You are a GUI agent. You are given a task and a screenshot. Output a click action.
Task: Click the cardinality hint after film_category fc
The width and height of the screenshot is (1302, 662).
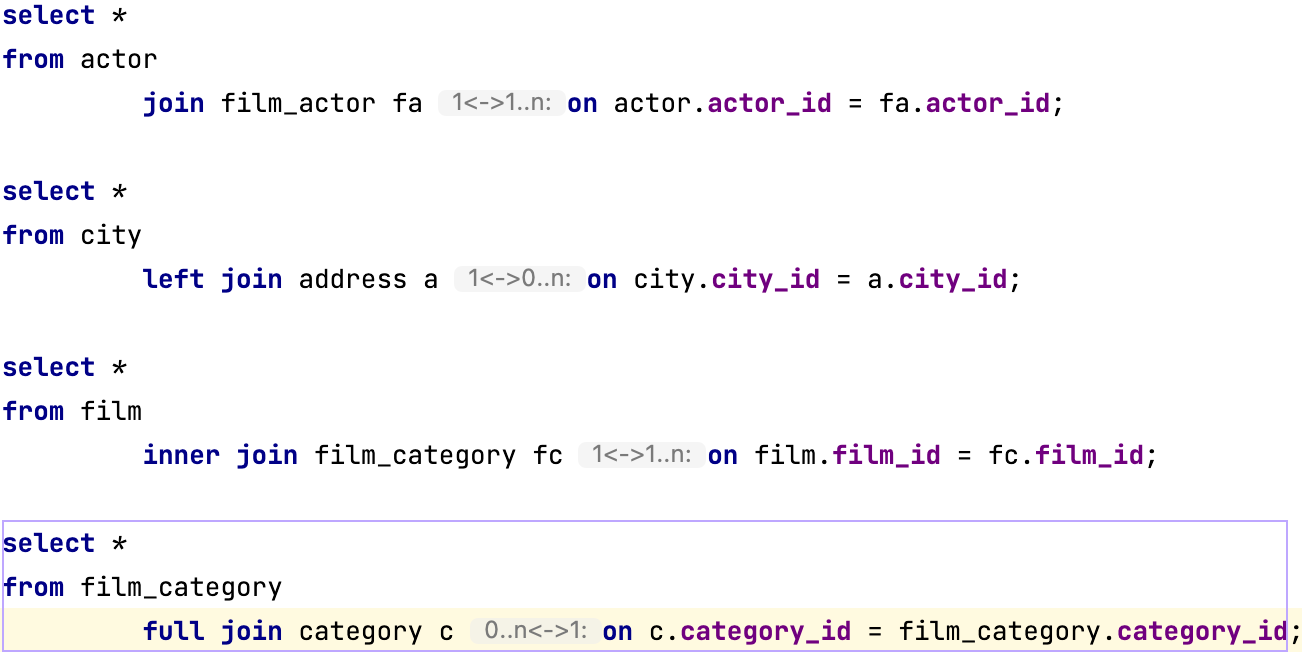click(x=642, y=455)
